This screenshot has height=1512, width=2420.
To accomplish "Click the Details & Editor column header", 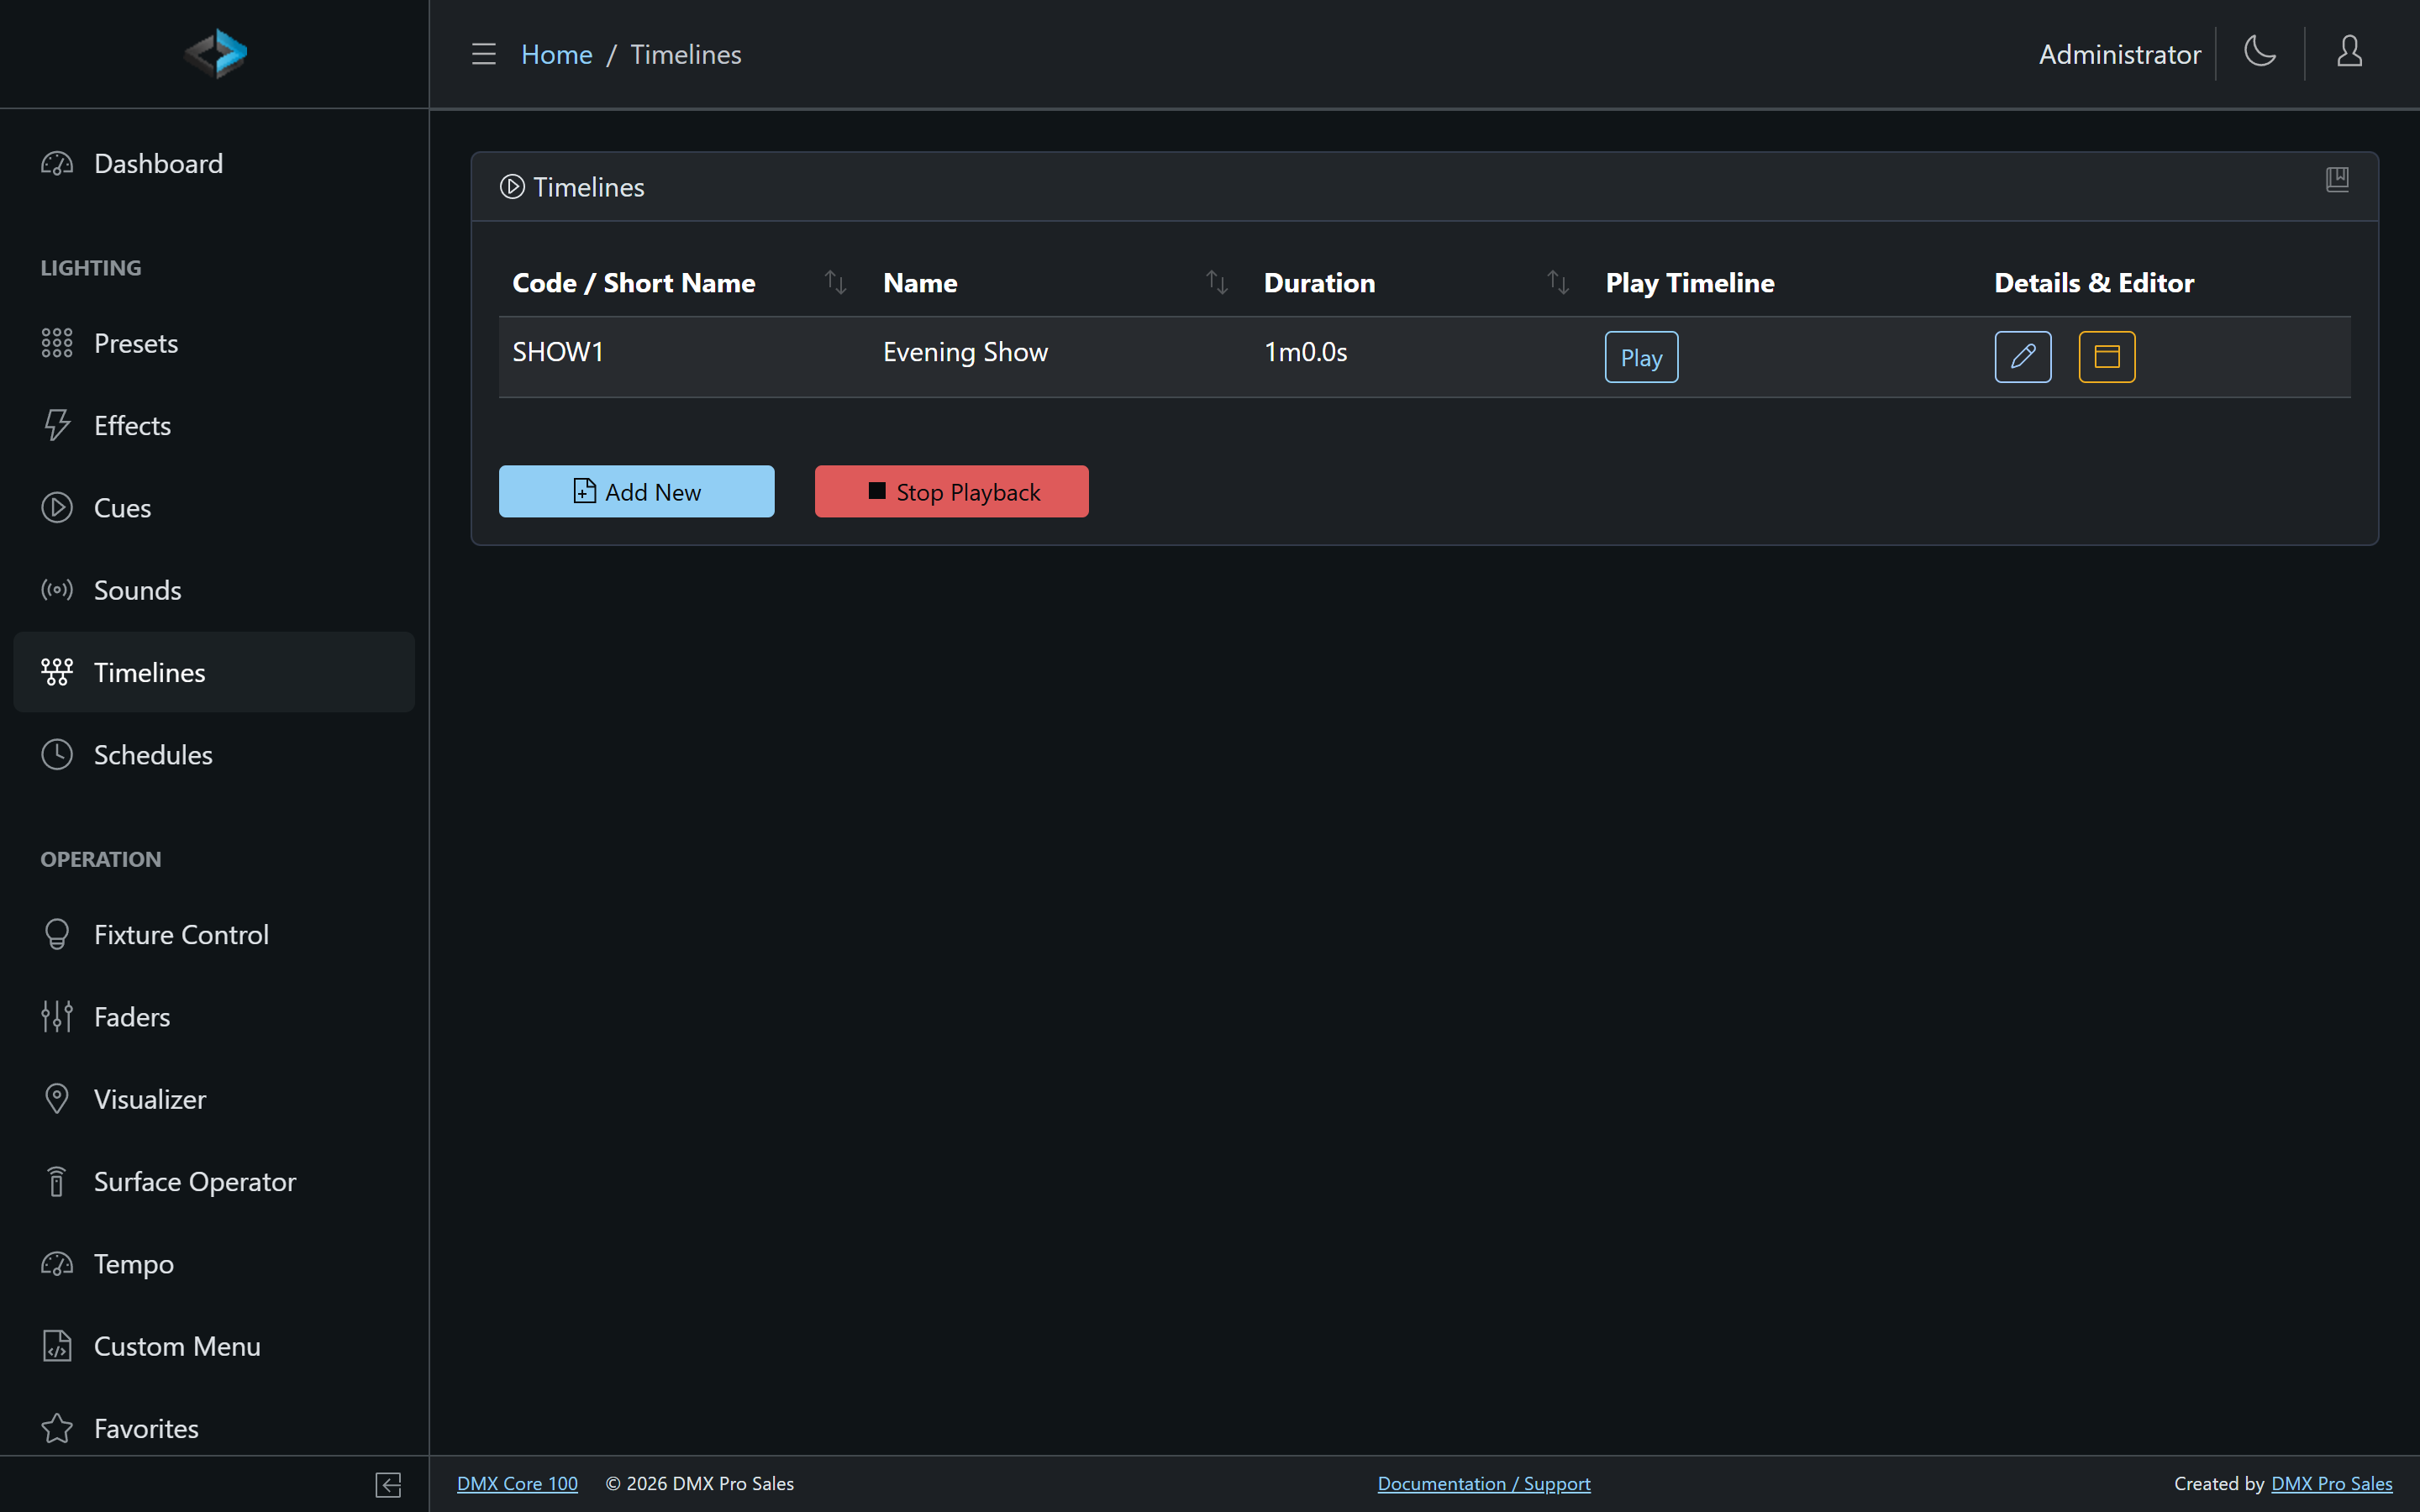I will click(2094, 283).
